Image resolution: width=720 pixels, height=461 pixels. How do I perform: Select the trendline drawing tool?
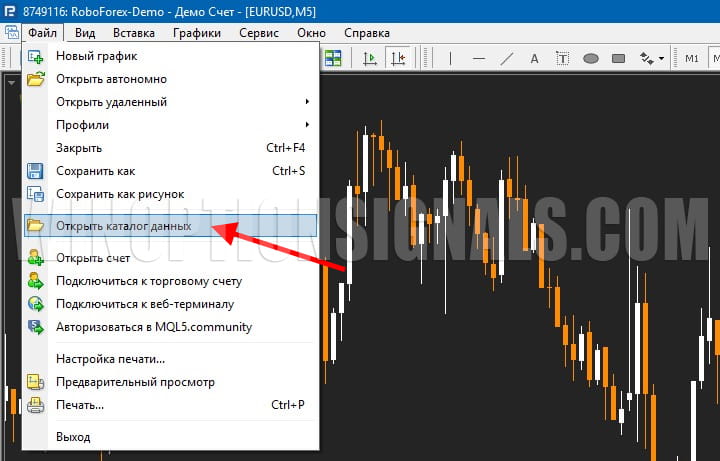(x=506, y=58)
